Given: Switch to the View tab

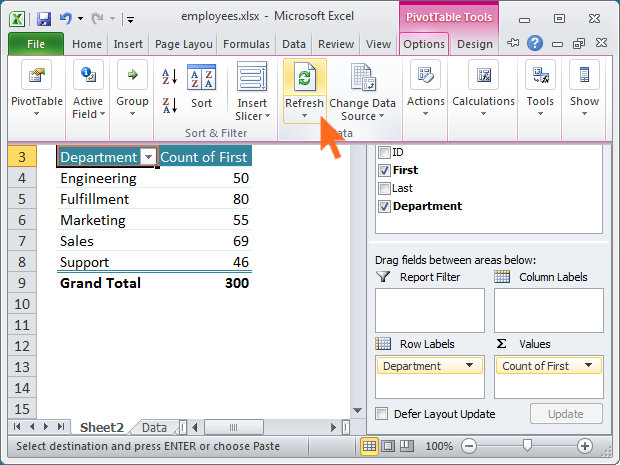Looking at the screenshot, I should 378,44.
